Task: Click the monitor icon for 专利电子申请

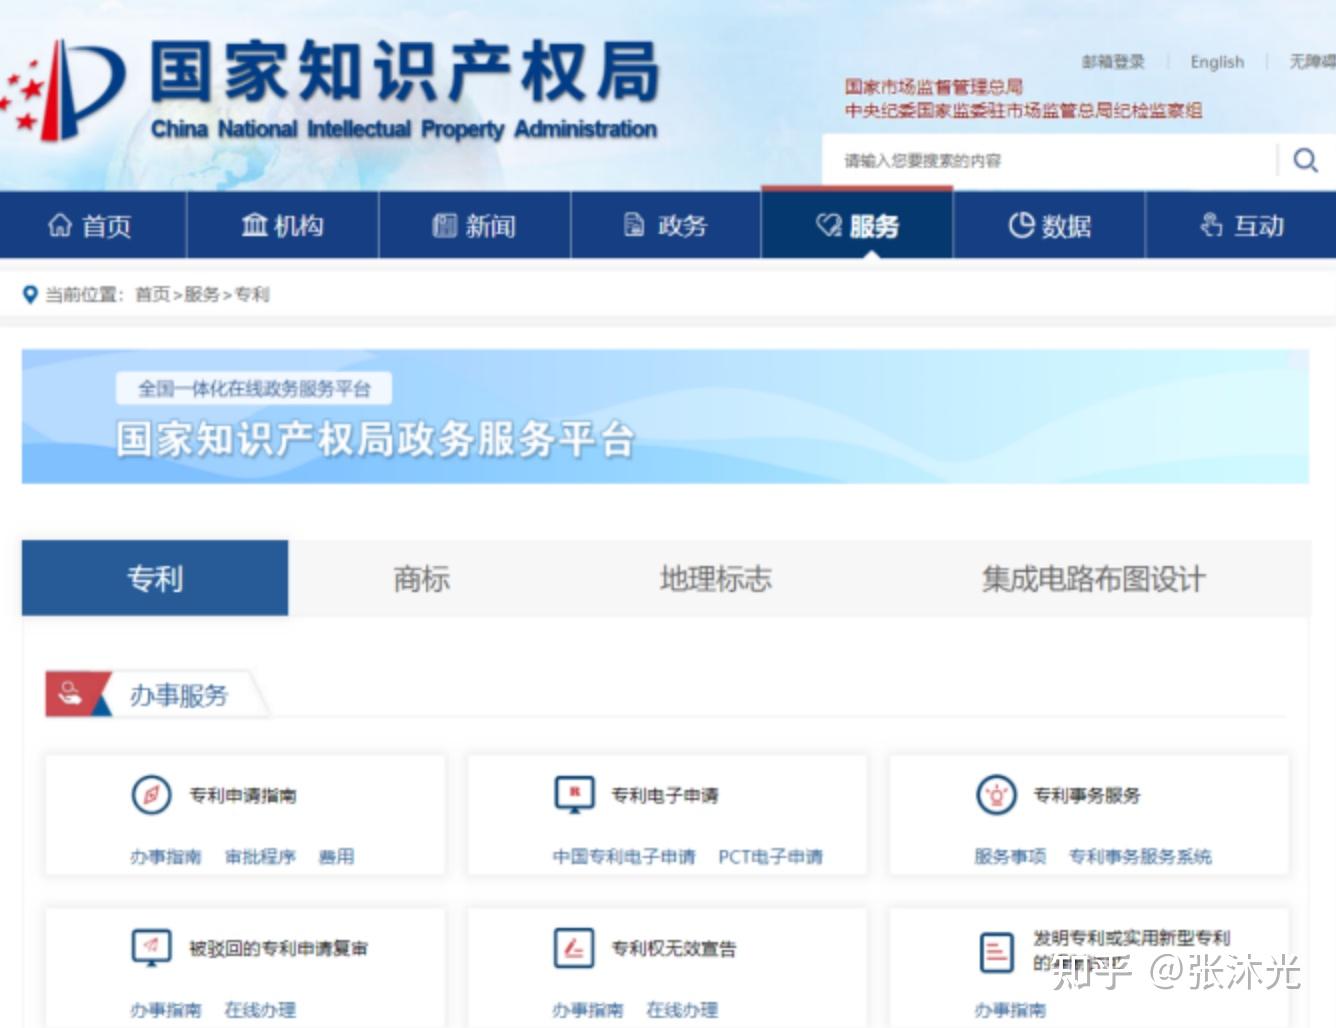Action: coord(572,793)
